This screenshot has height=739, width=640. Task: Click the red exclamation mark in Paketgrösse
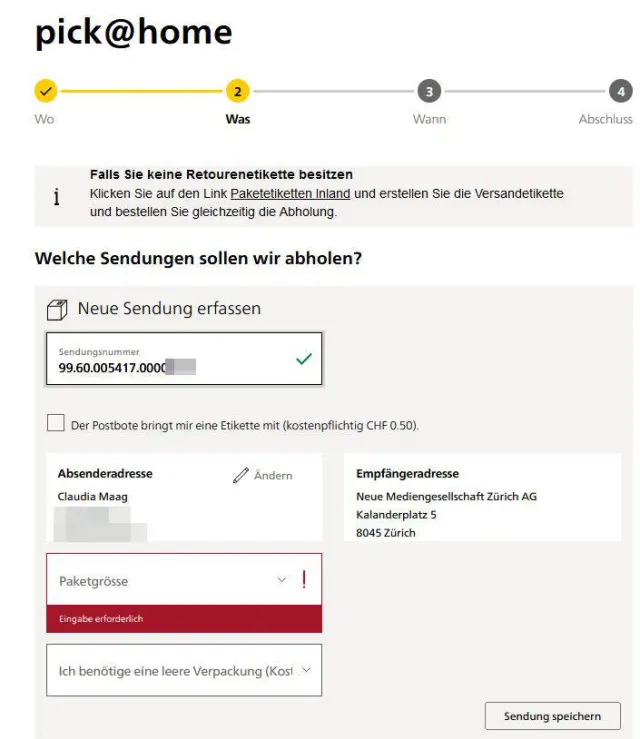tap(304, 580)
